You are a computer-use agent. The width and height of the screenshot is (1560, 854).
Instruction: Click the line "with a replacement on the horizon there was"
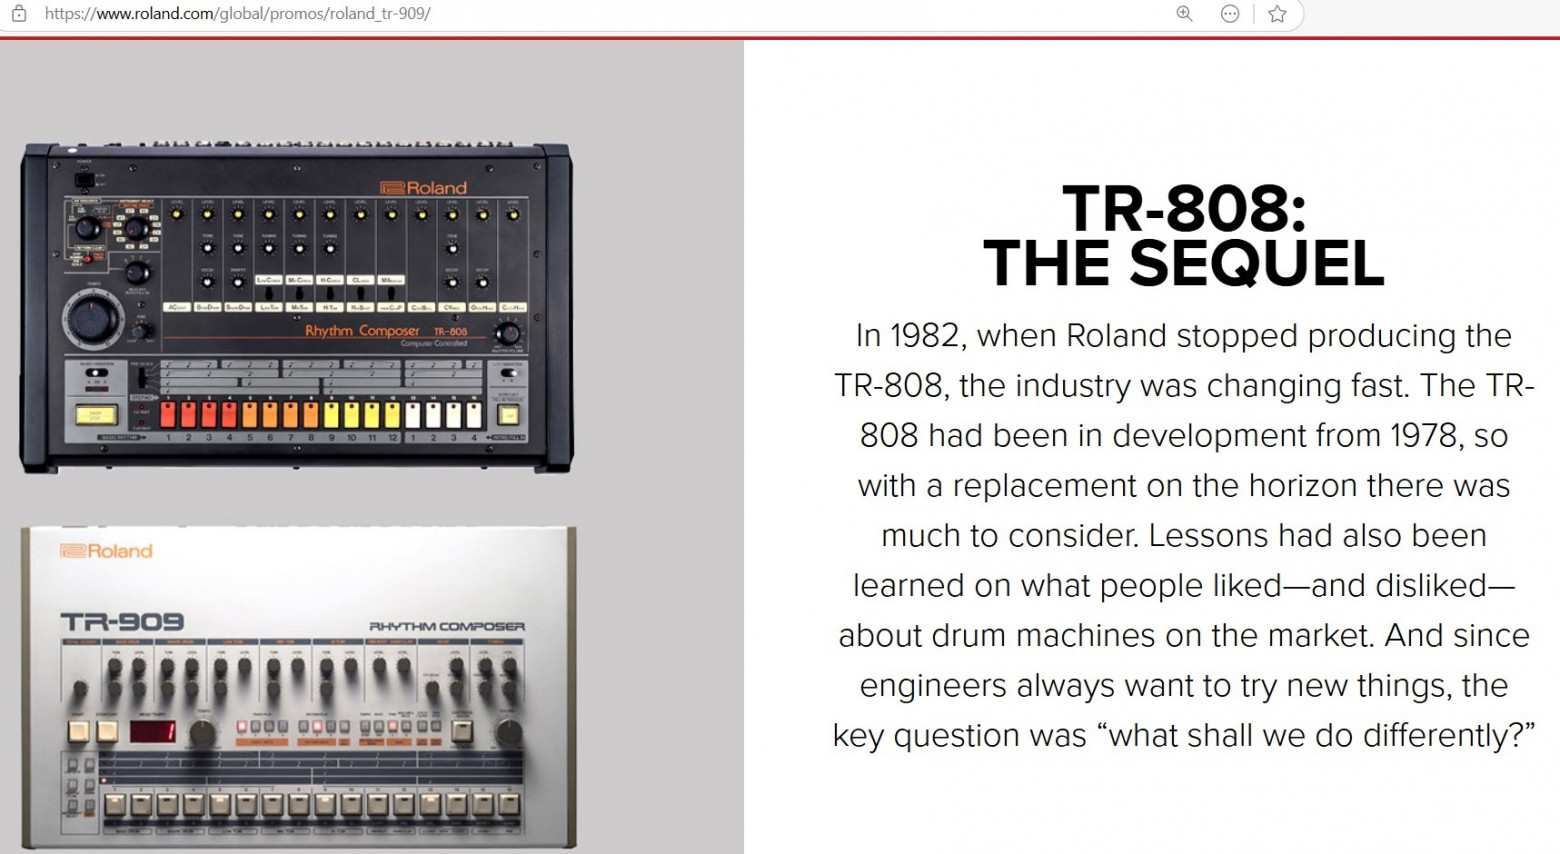[1184, 486]
